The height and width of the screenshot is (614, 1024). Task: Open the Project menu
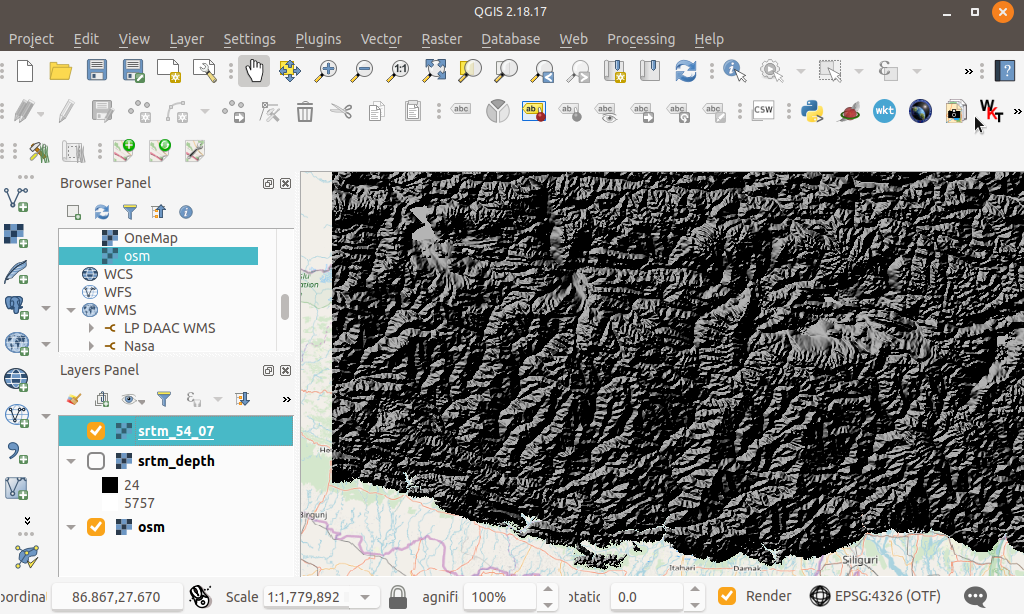click(x=31, y=39)
